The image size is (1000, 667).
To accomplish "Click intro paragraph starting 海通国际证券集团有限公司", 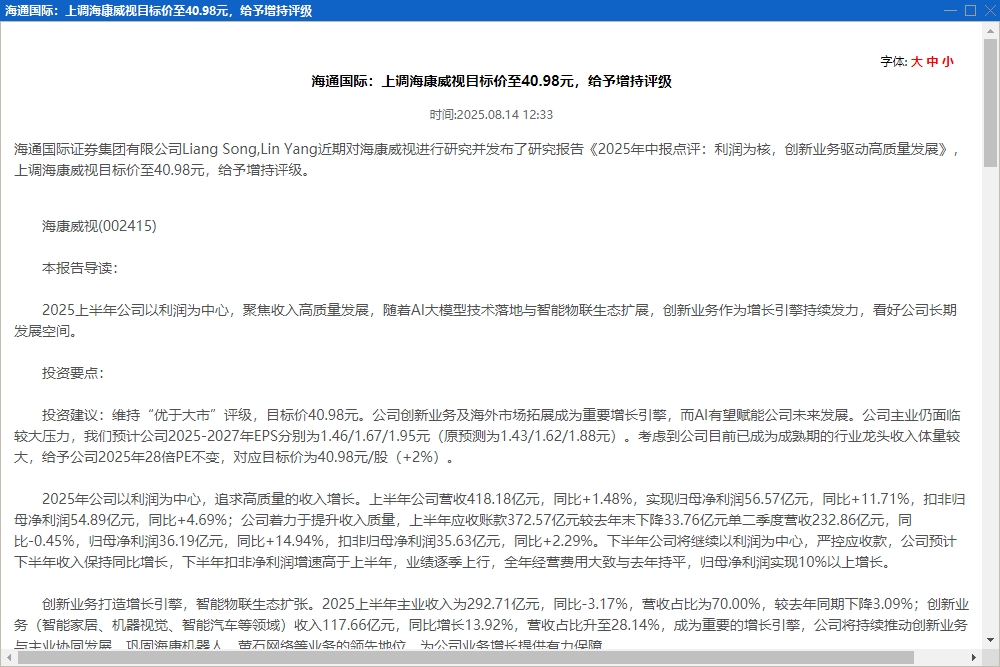I will tap(488, 159).
